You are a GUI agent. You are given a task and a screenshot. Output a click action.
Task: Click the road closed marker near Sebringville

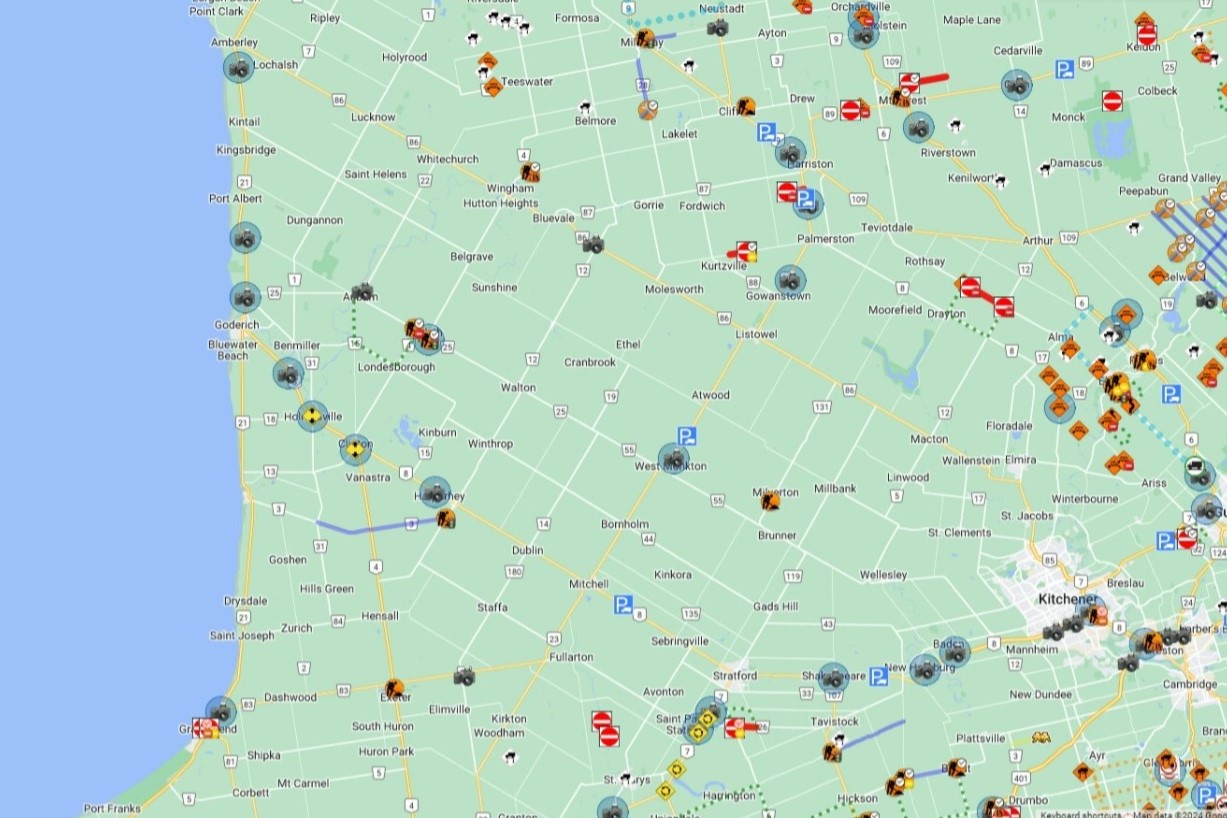(601, 722)
